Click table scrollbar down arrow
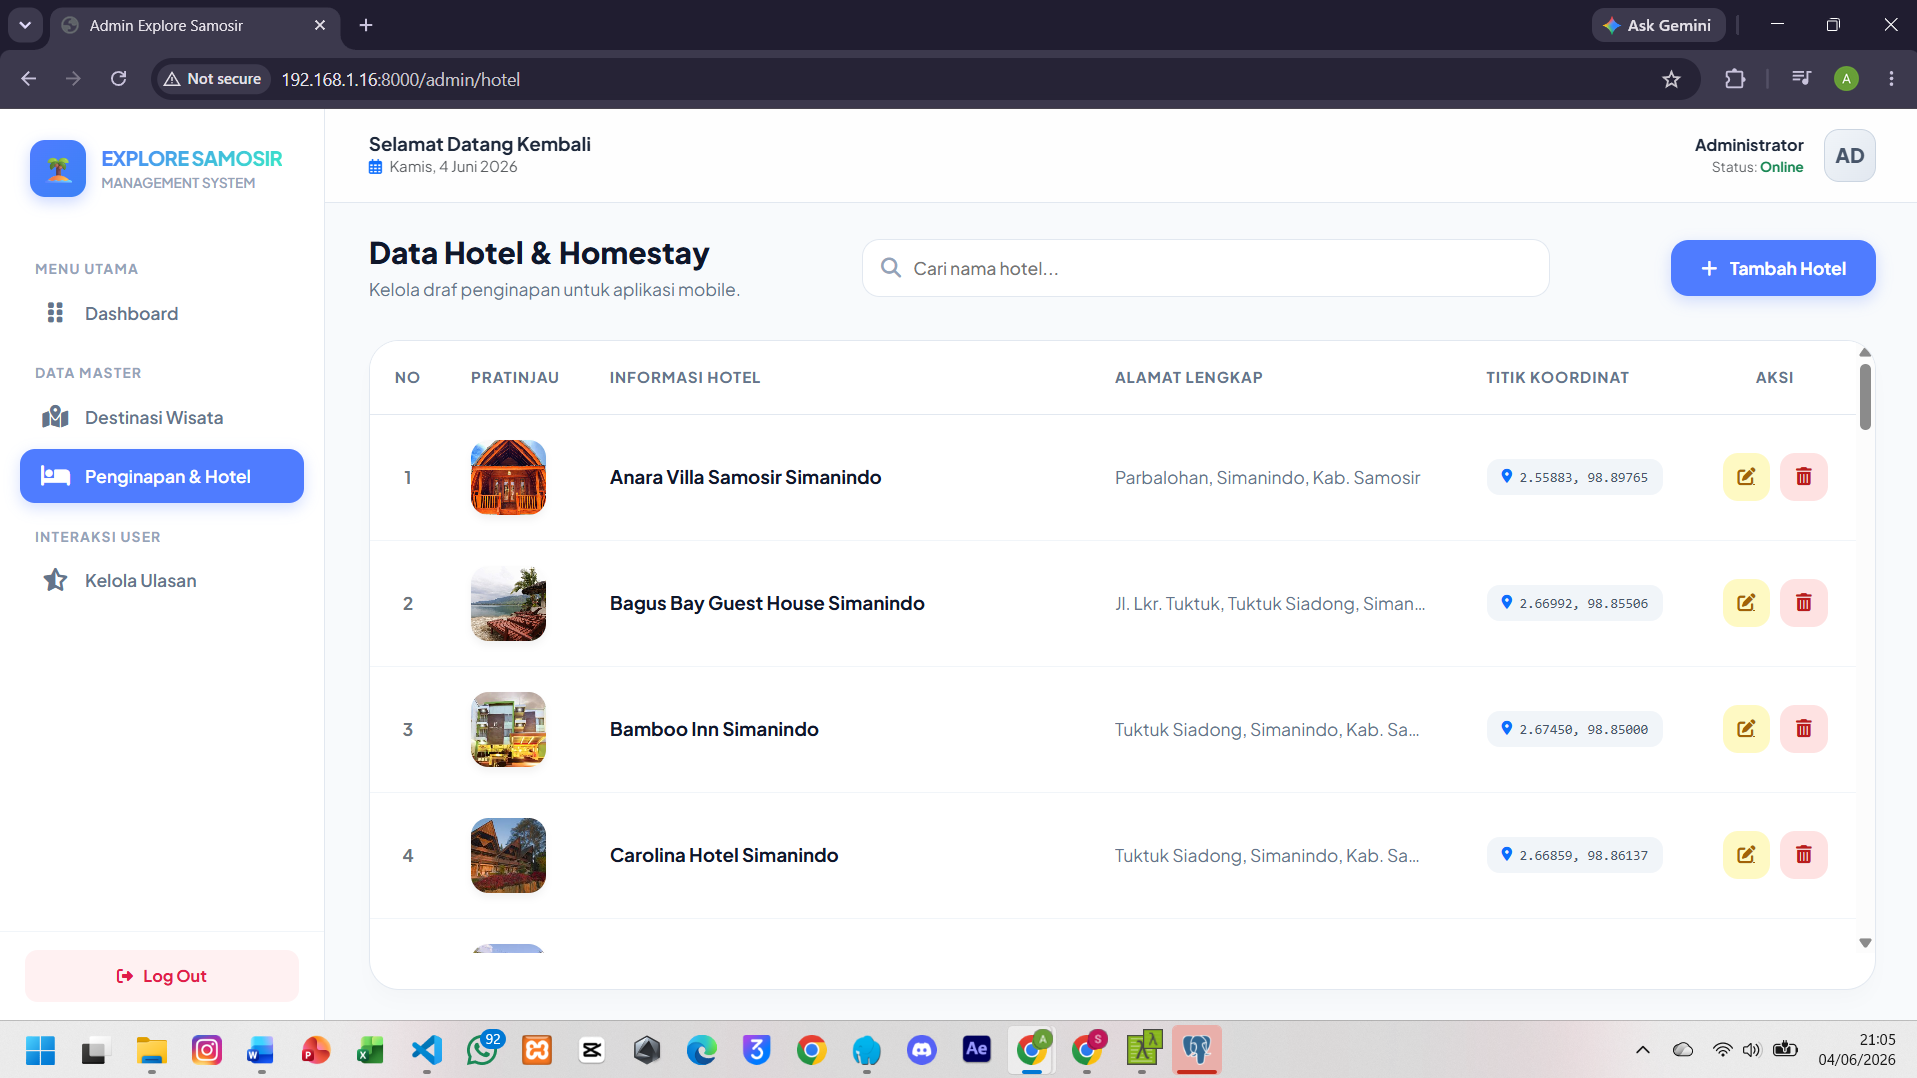The width and height of the screenshot is (1917, 1078). (x=1865, y=943)
